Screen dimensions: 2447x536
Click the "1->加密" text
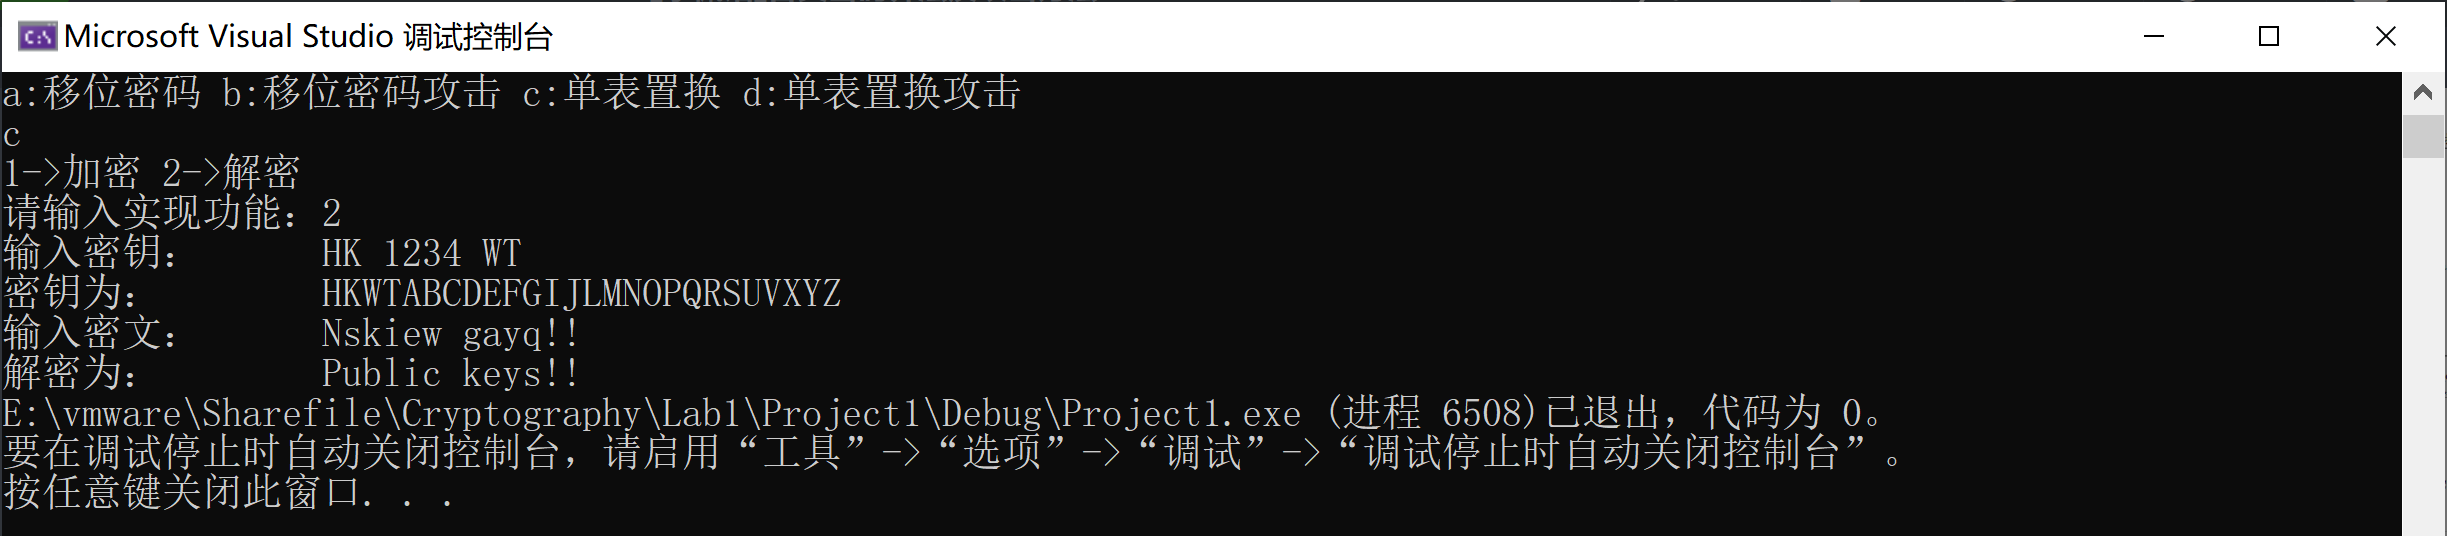71,174
